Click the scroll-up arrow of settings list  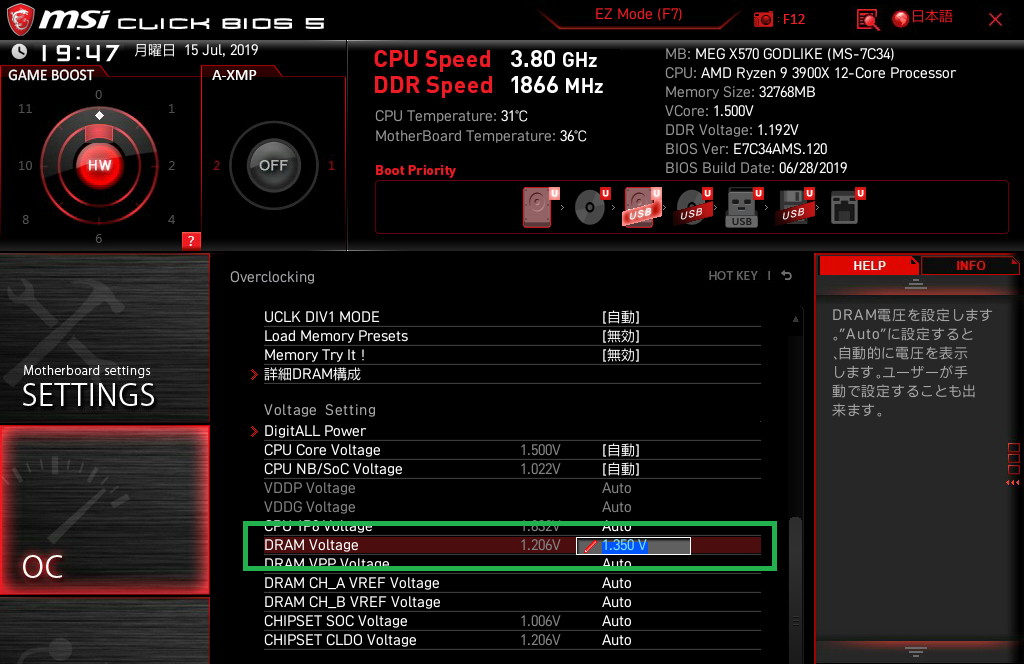pyautogui.click(x=795, y=319)
